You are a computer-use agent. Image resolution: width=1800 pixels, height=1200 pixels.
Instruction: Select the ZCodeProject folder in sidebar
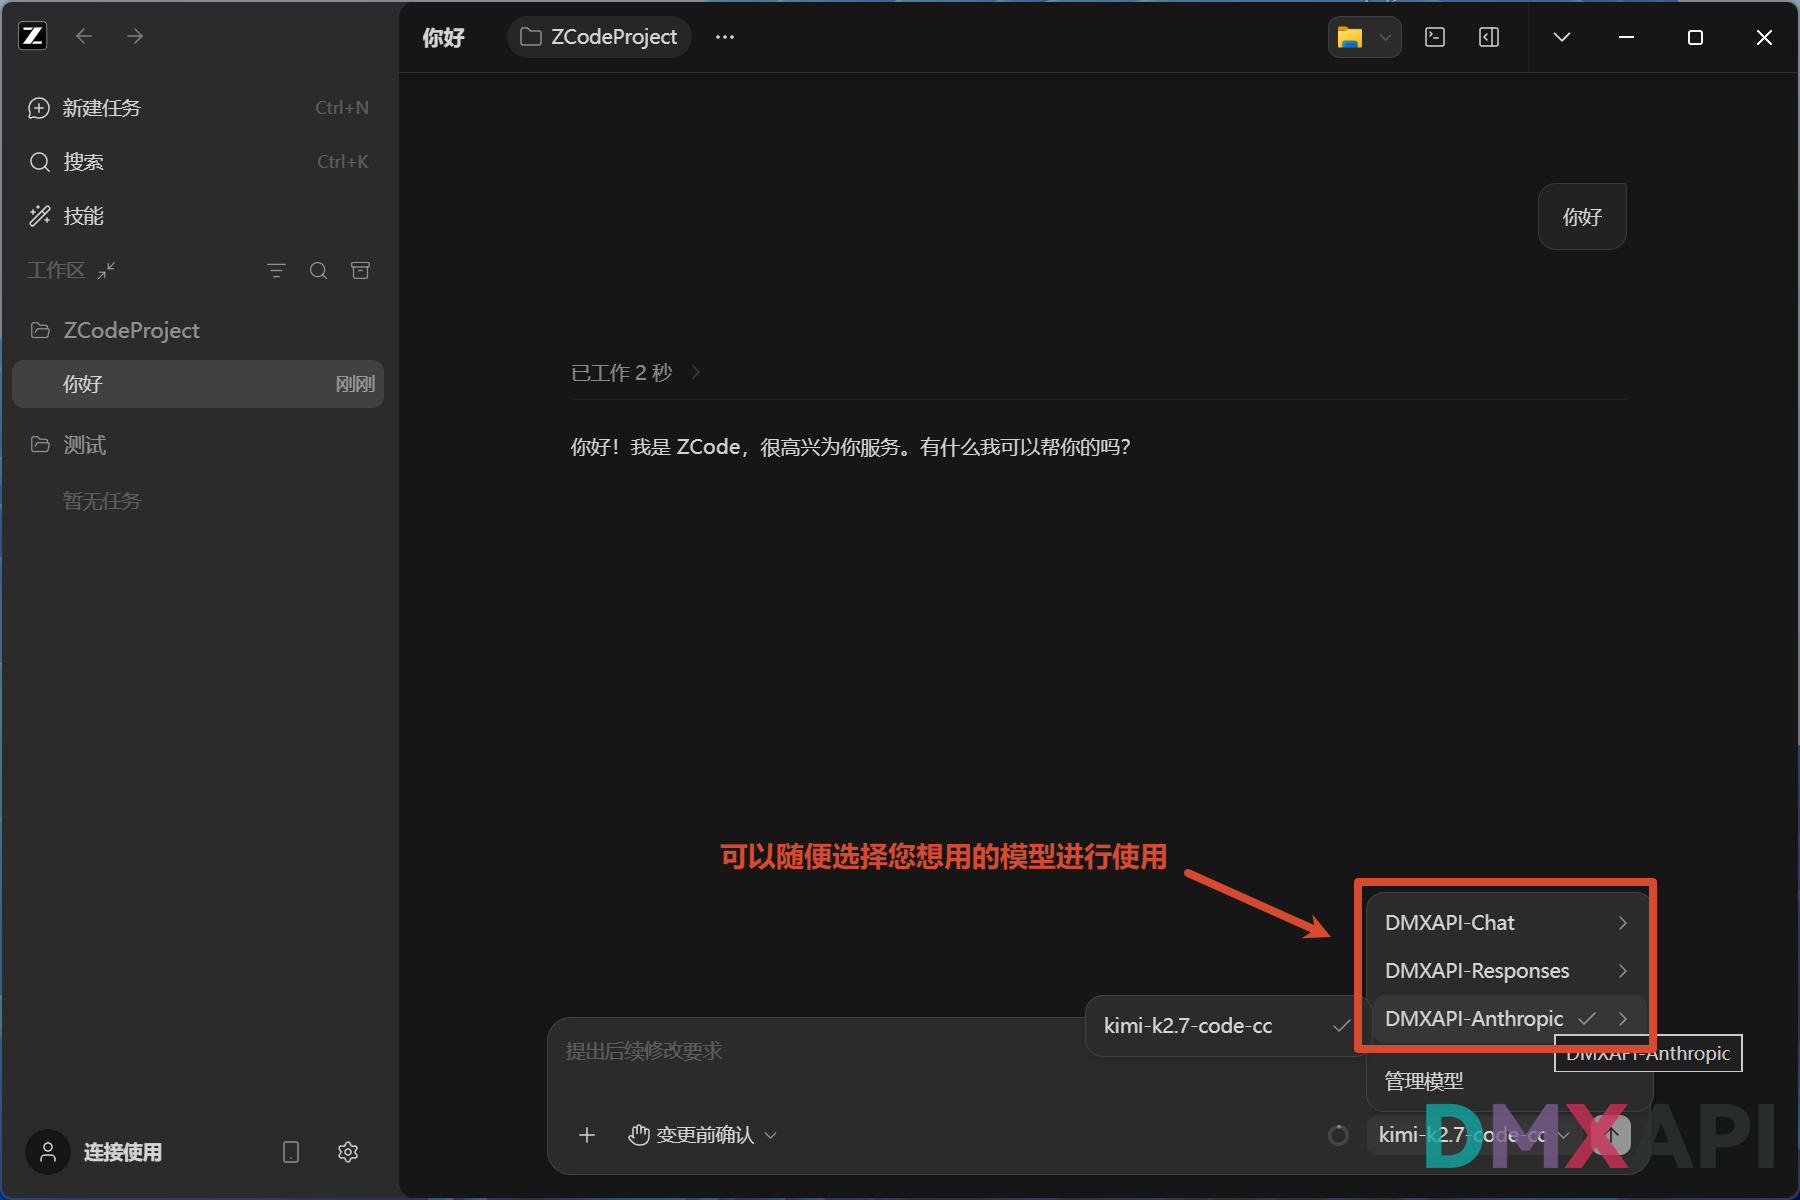click(198, 330)
